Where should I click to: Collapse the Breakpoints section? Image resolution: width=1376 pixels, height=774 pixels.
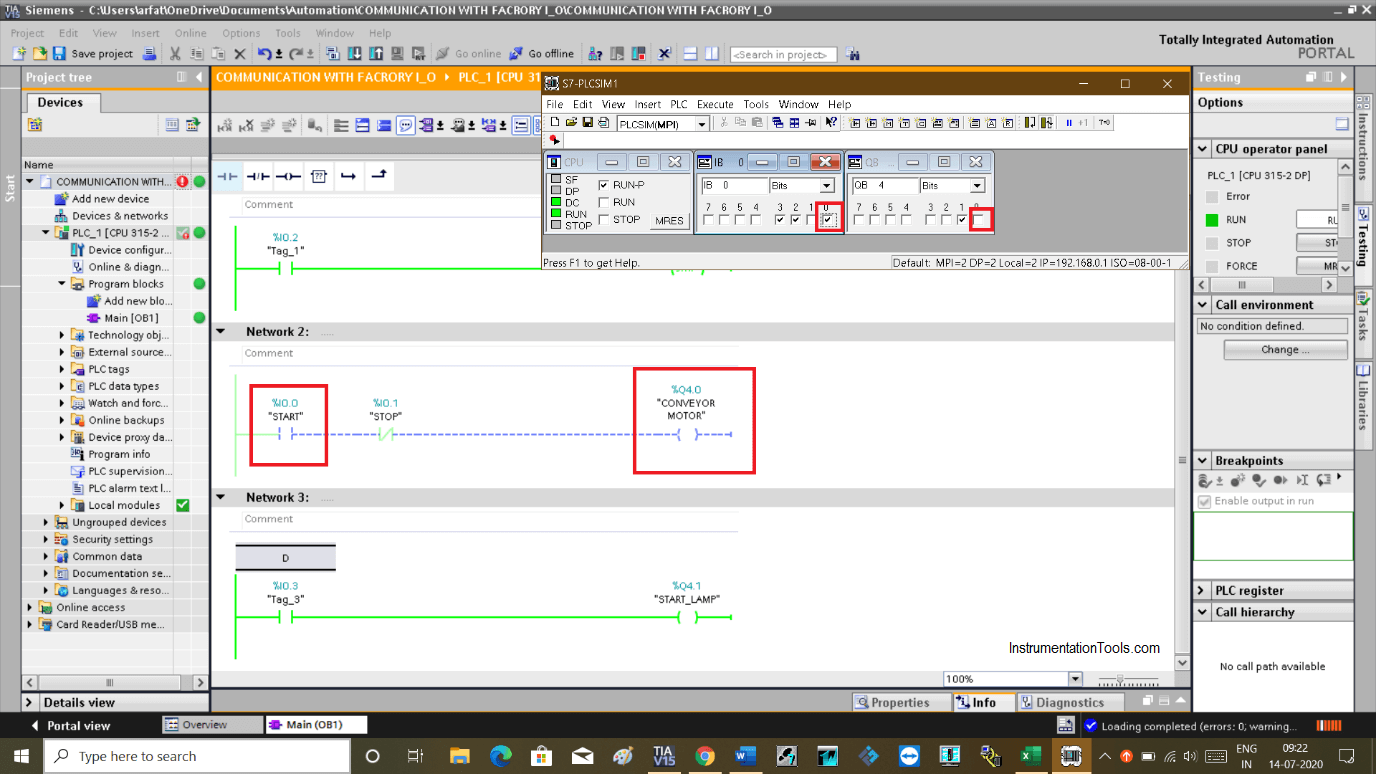[x=1202, y=461]
